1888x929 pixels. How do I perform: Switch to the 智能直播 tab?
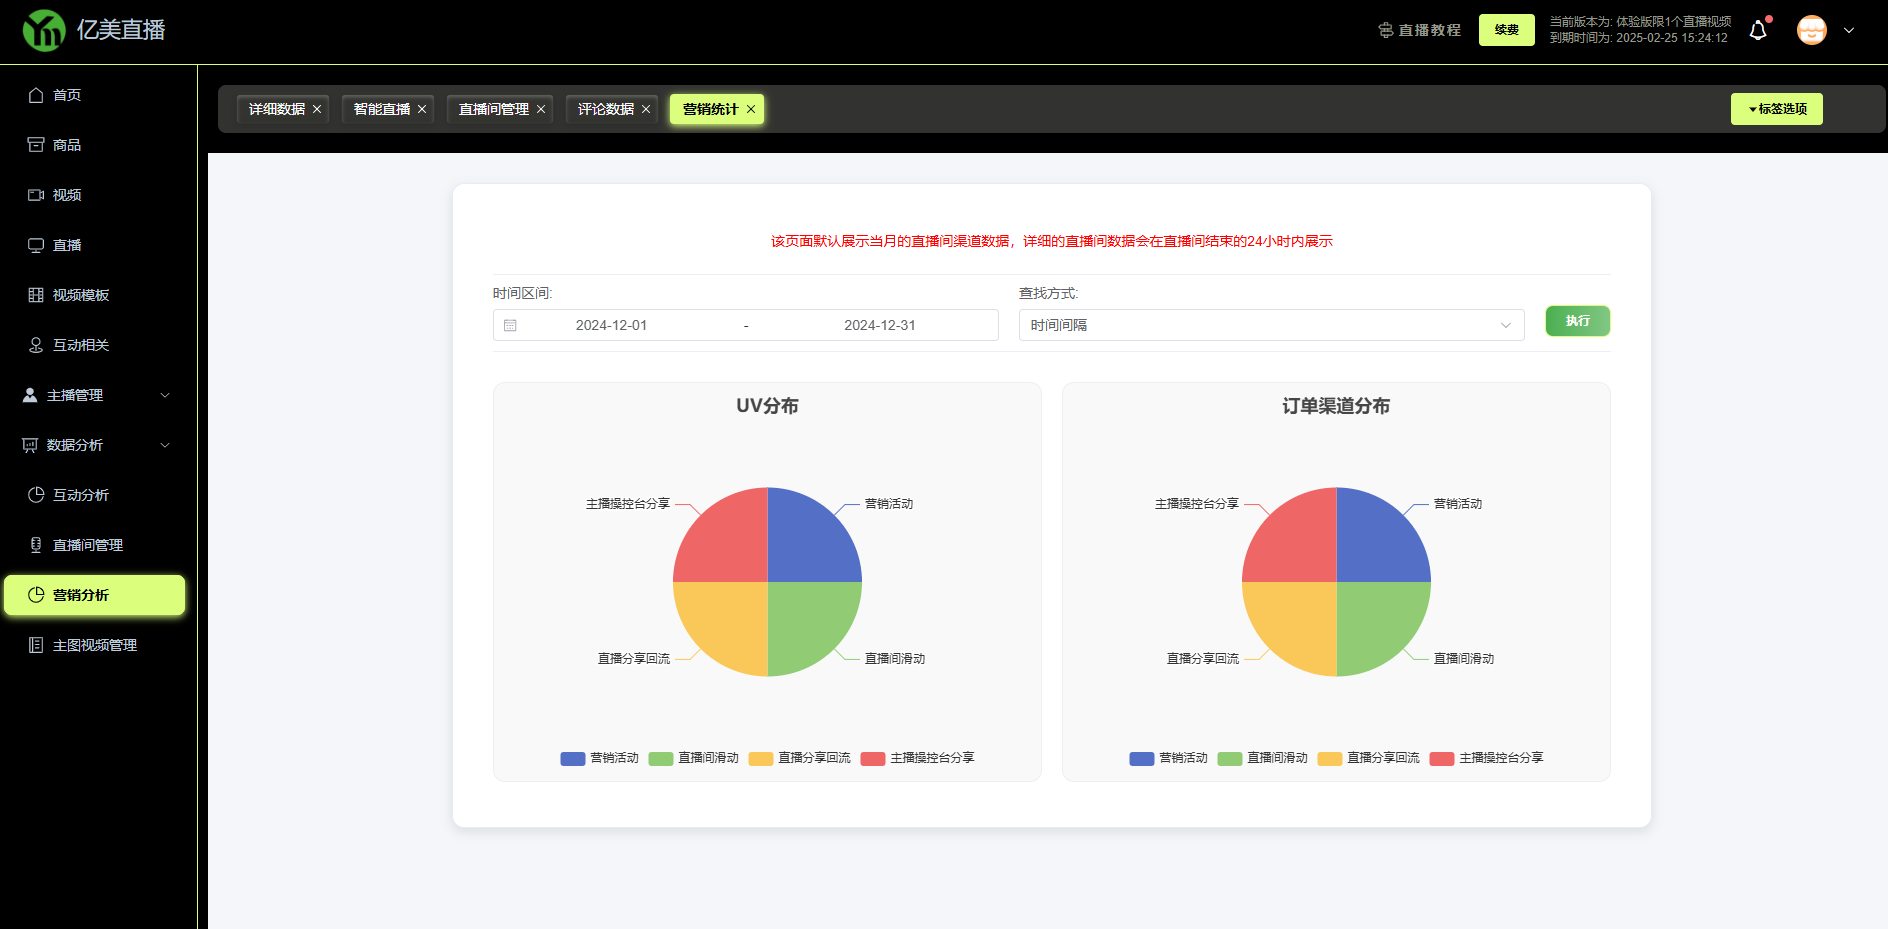pyautogui.click(x=381, y=109)
